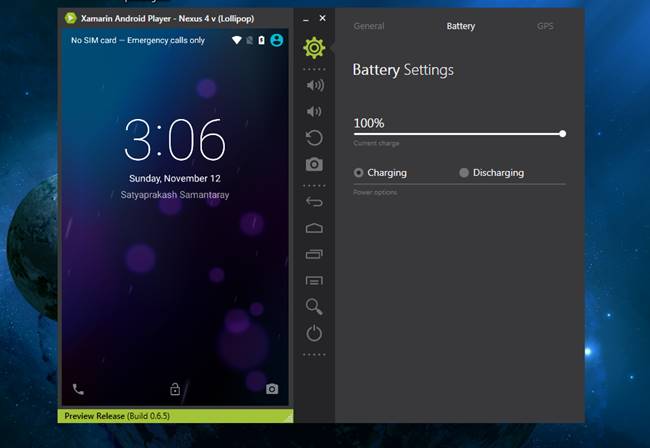The width and height of the screenshot is (650, 448).
Task: Select the Discharging radio option
Action: pos(492,172)
